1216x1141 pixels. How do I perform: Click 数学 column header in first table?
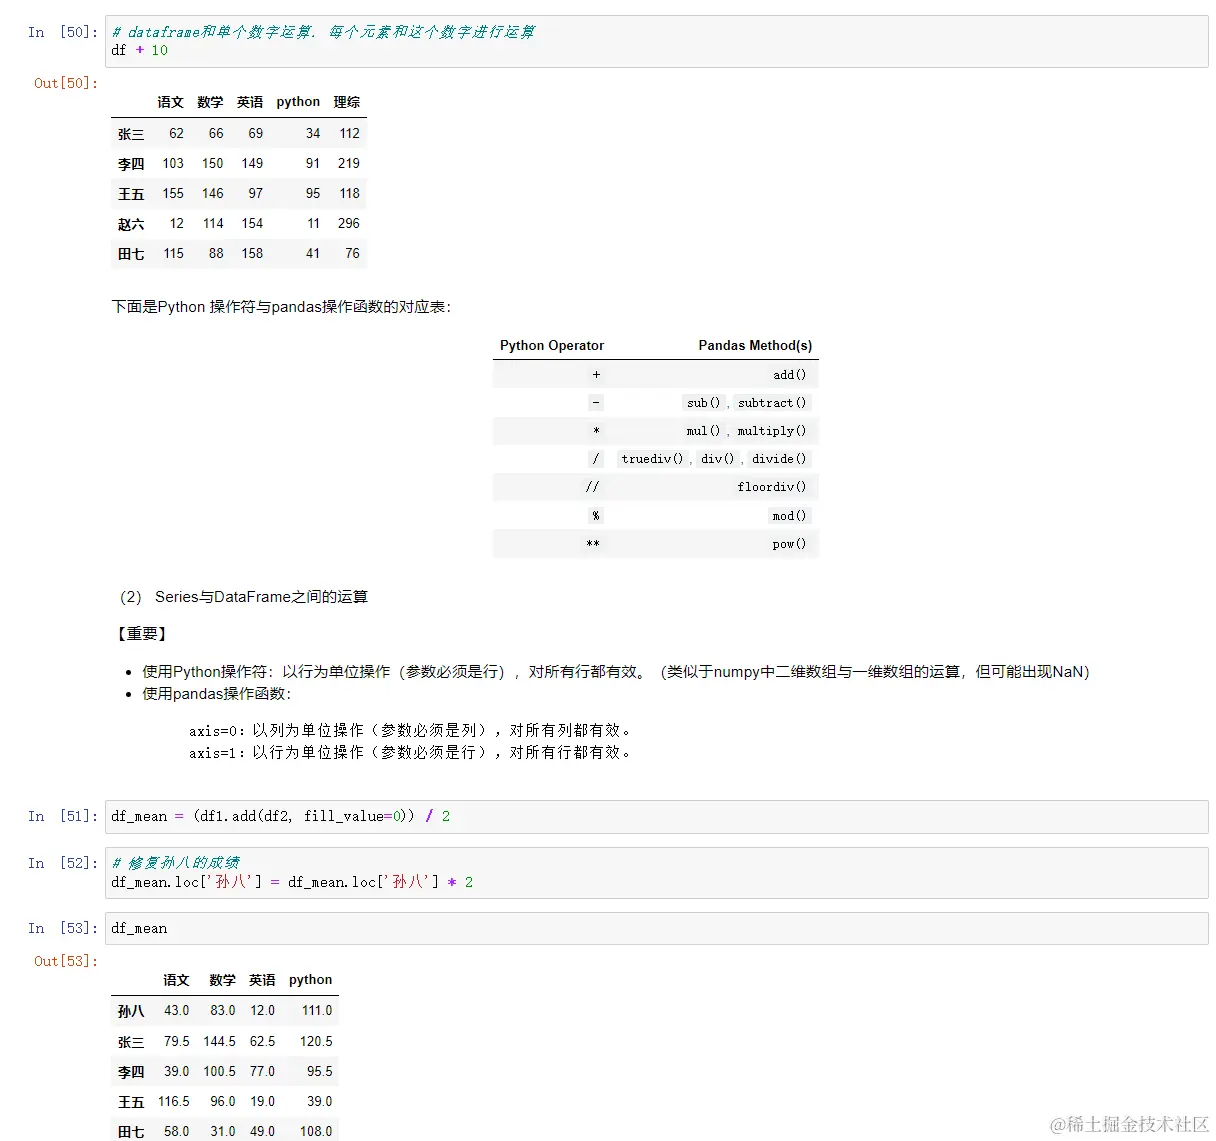coord(210,102)
